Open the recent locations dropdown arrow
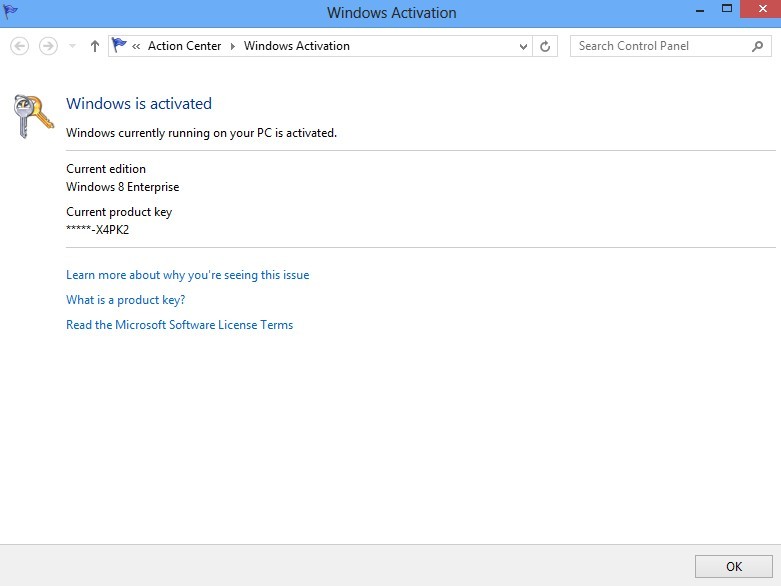This screenshot has width=781, height=586. (x=72, y=46)
